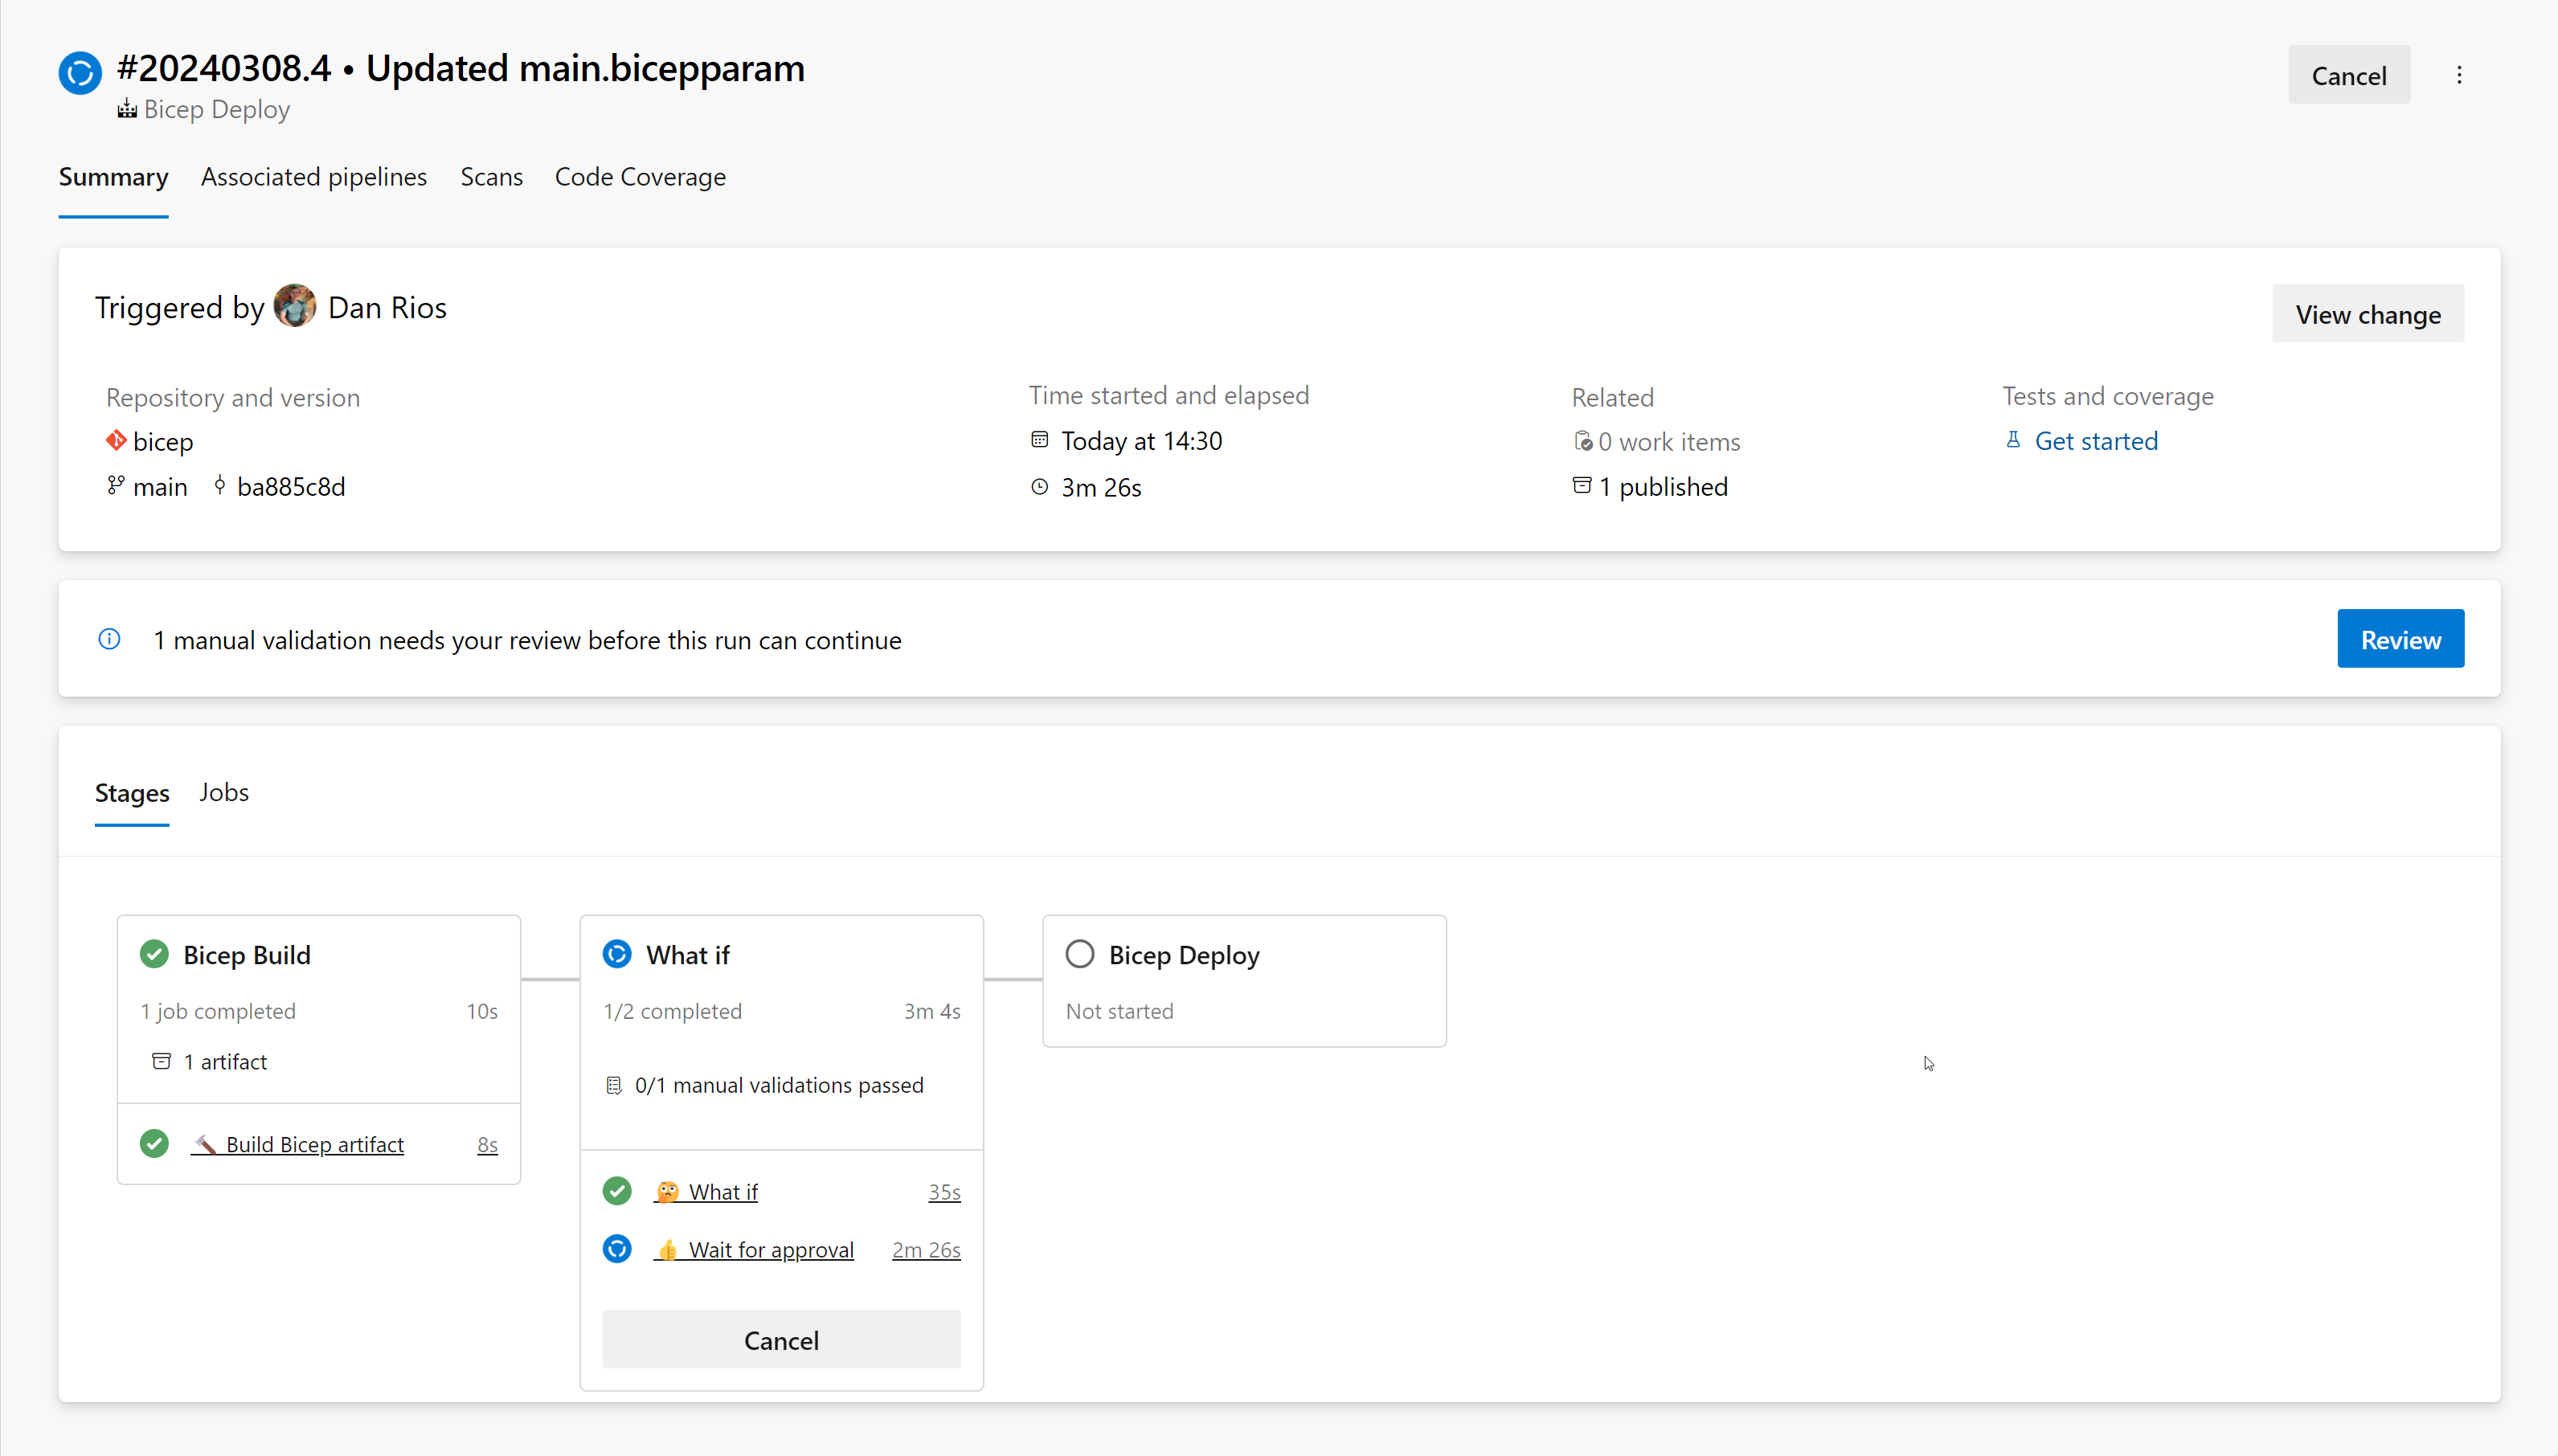This screenshot has width=2558, height=1456.
Task: Switch to the Summary tab
Action: (113, 177)
